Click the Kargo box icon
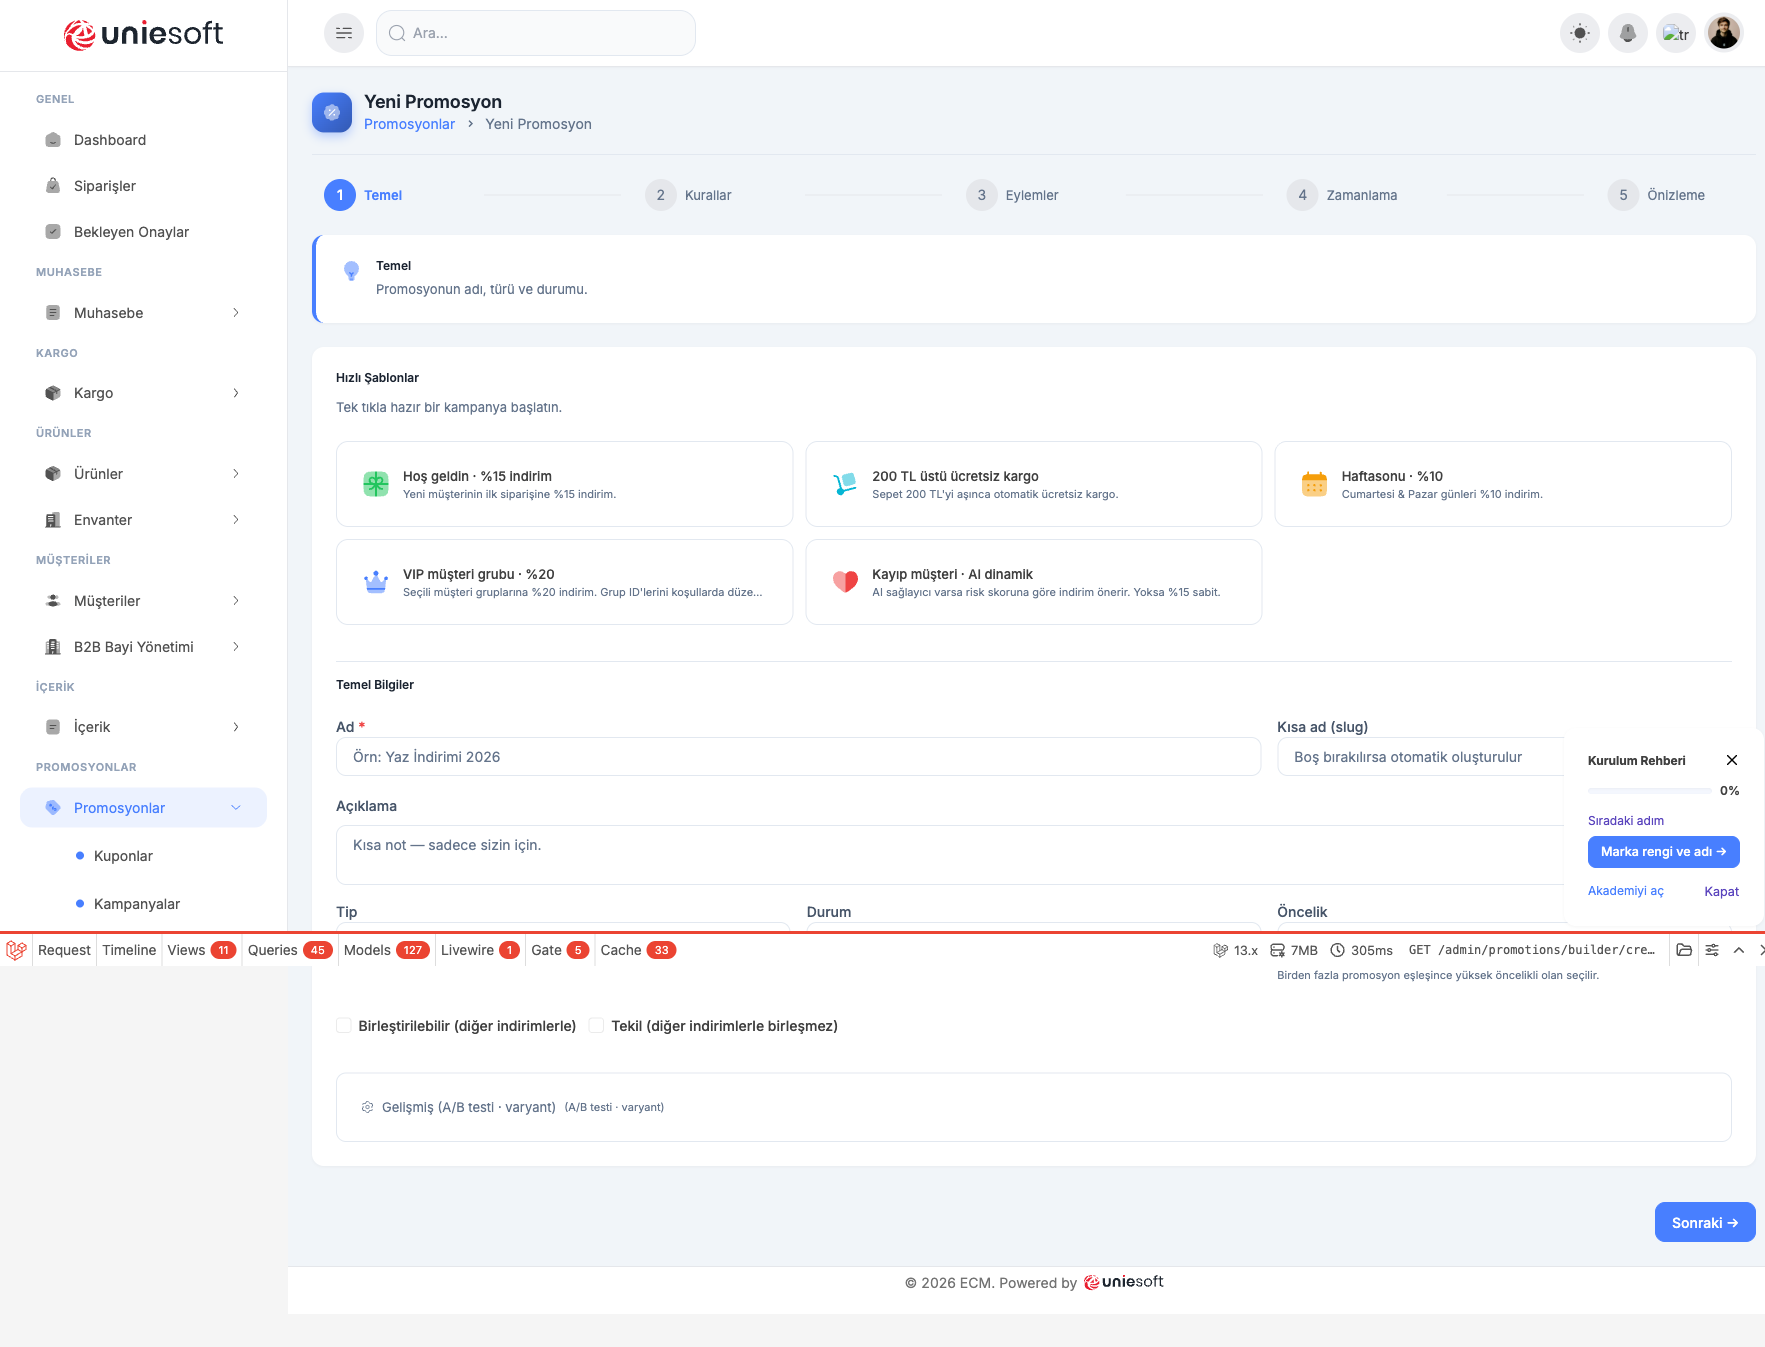The image size is (1765, 1347). pos(53,393)
